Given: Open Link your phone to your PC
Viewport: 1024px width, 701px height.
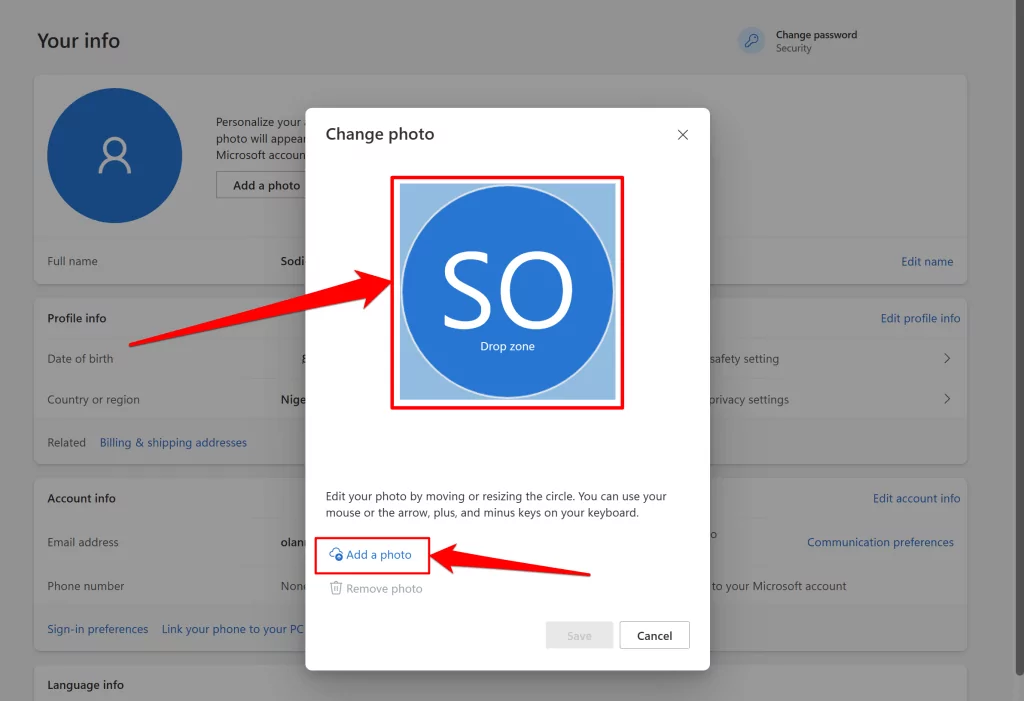Looking at the screenshot, I should [232, 629].
